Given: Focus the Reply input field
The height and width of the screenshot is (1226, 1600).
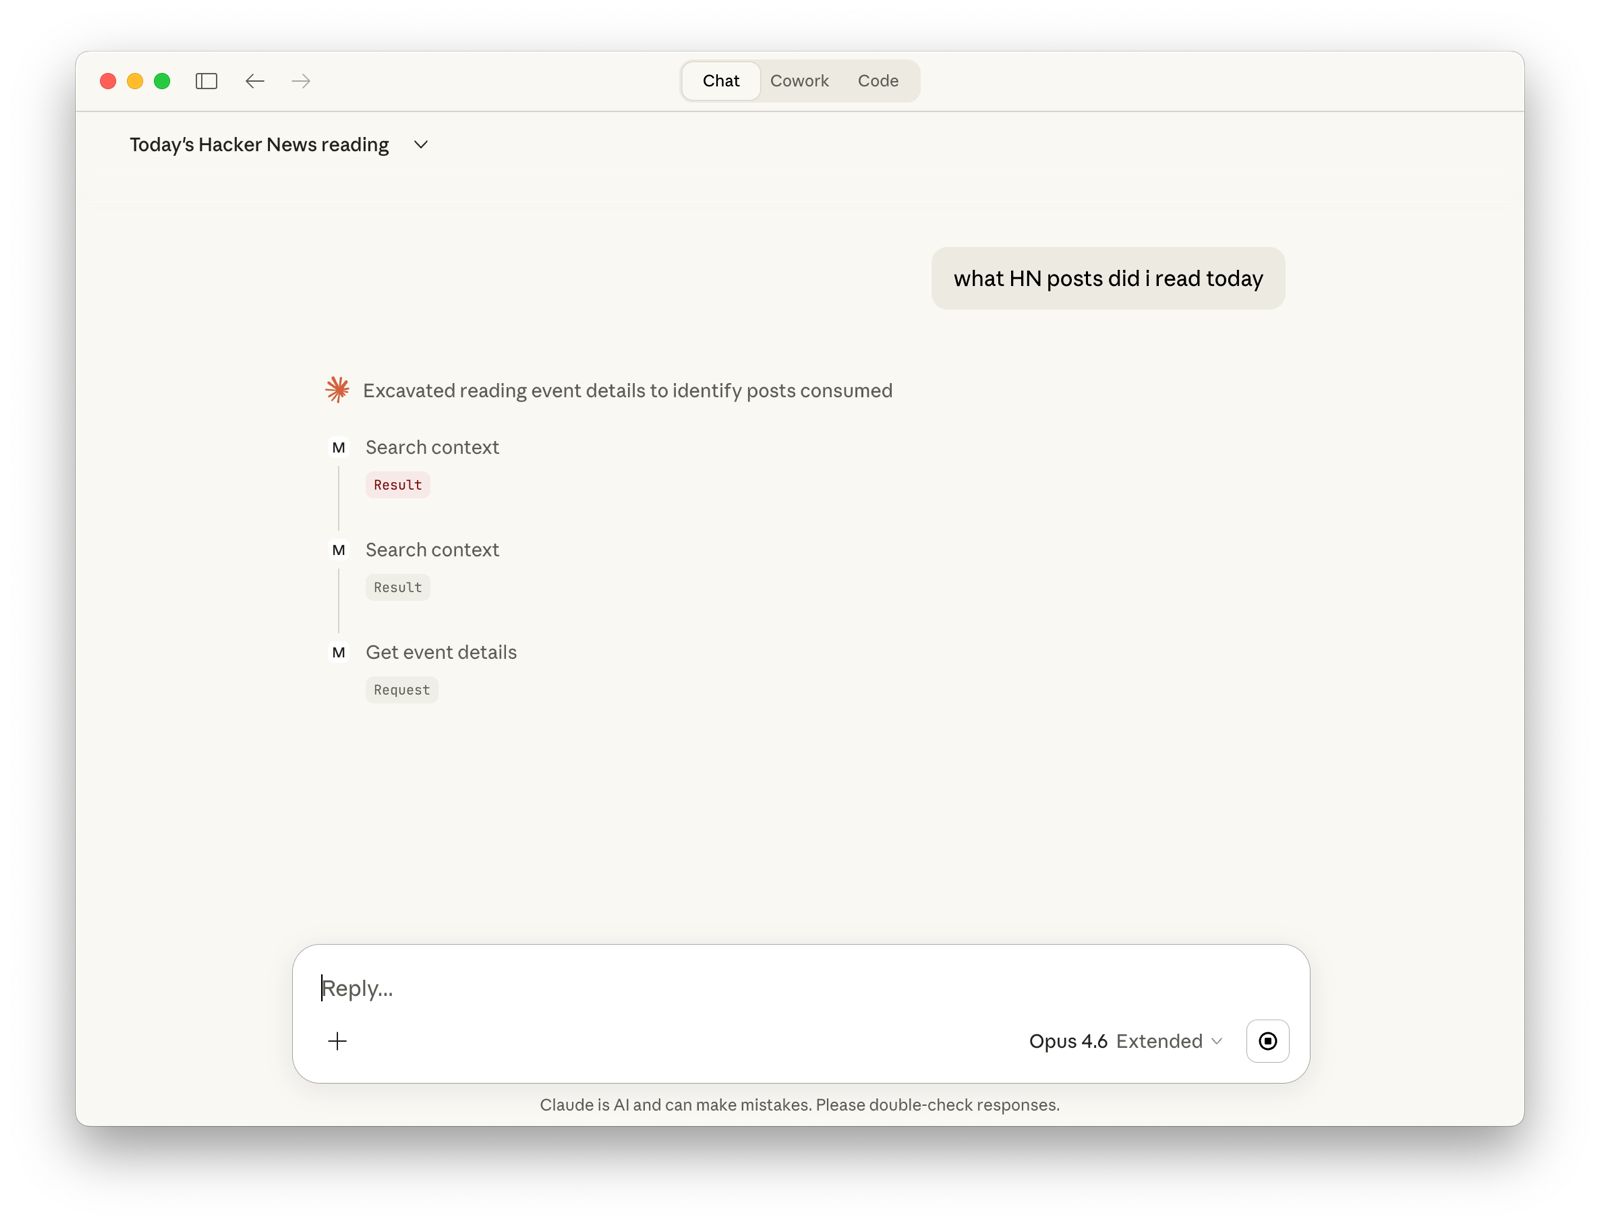Looking at the screenshot, I should click(800, 988).
